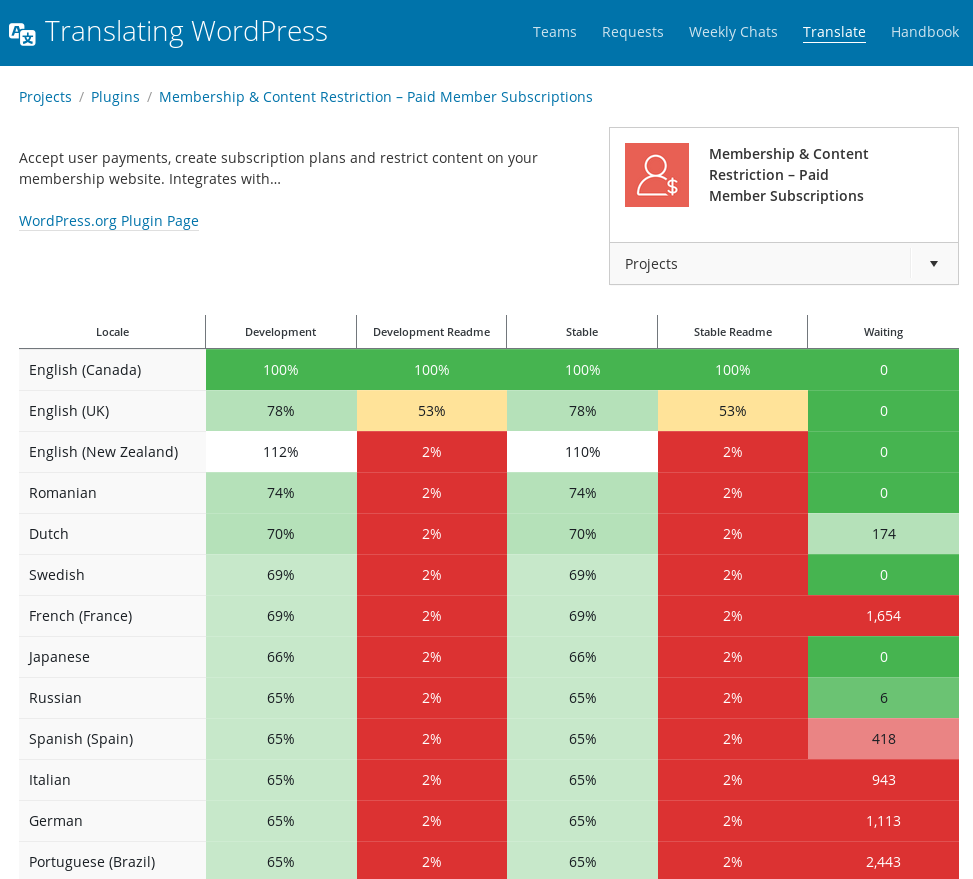Expand the Projects dropdown arrow
973x879 pixels.
pos(934,264)
